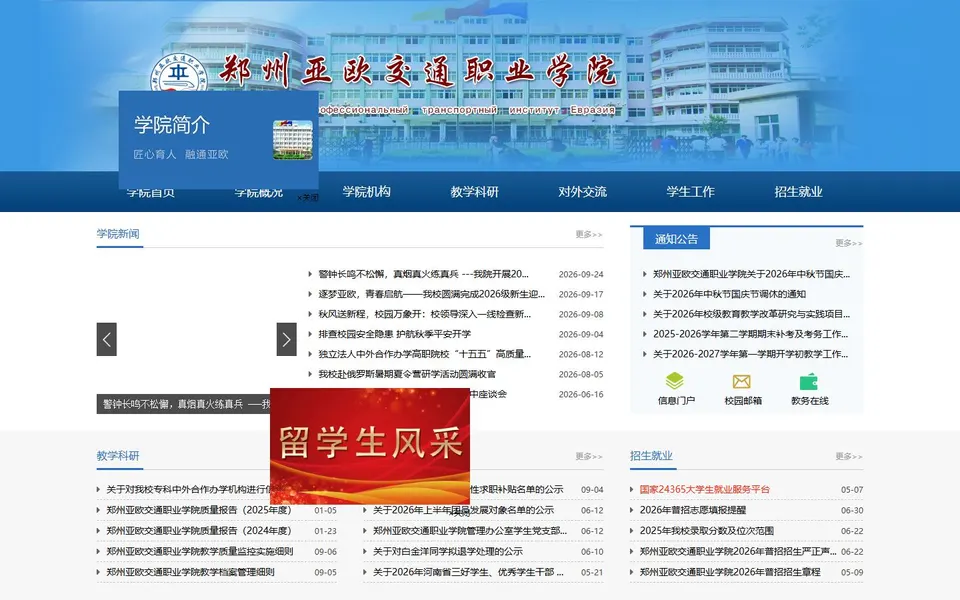Open 郑州亚欧交通职业学院教学质量监控实施细则
Image resolution: width=960 pixels, height=600 pixels.
tap(200, 552)
